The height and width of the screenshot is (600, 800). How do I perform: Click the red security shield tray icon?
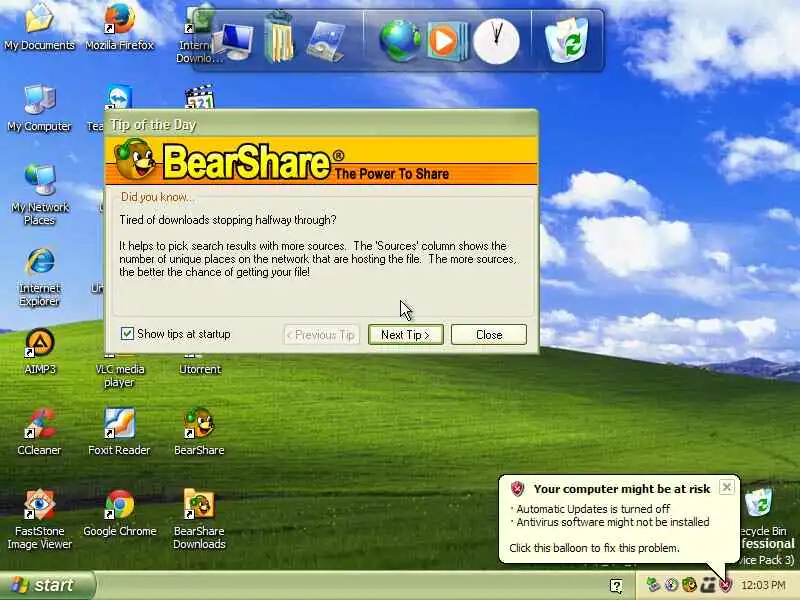tap(725, 585)
